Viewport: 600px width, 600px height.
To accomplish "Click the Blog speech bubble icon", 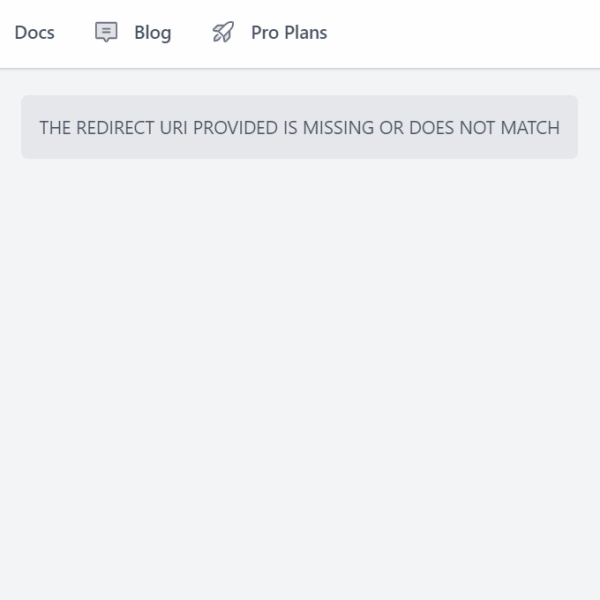I will click(106, 33).
